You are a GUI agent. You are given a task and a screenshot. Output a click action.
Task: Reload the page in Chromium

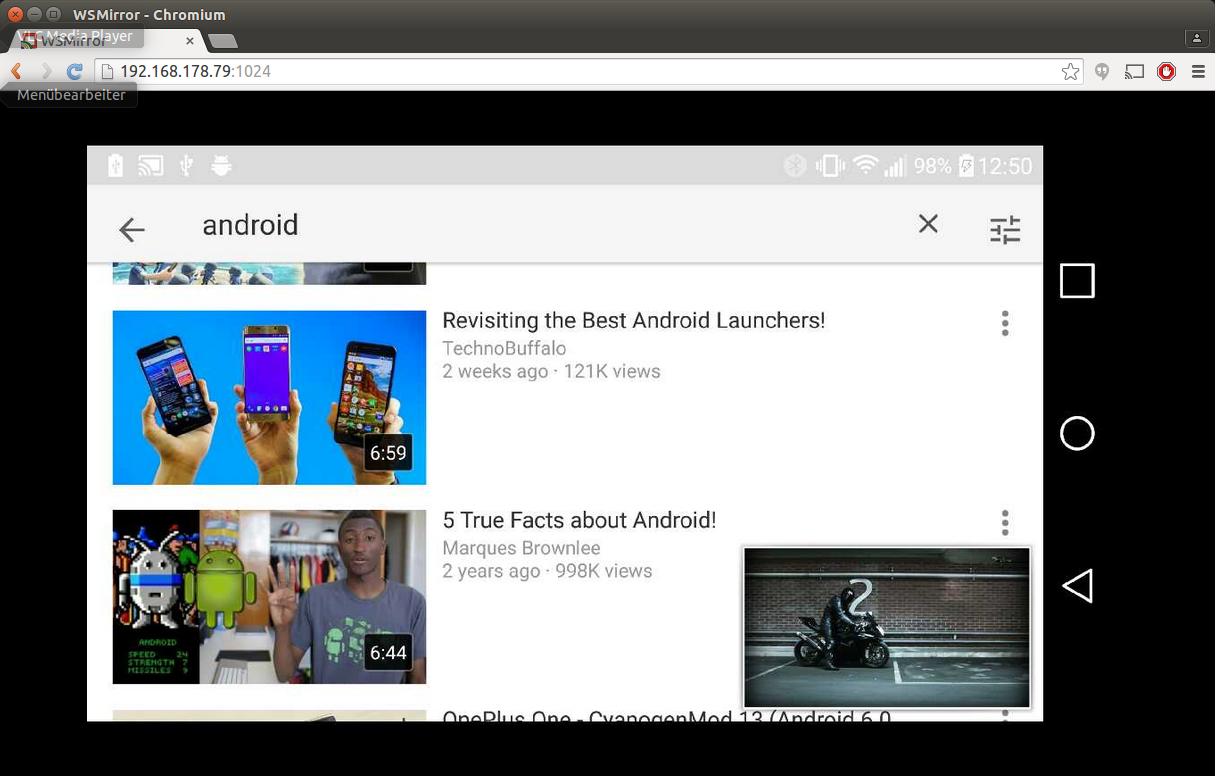[74, 71]
